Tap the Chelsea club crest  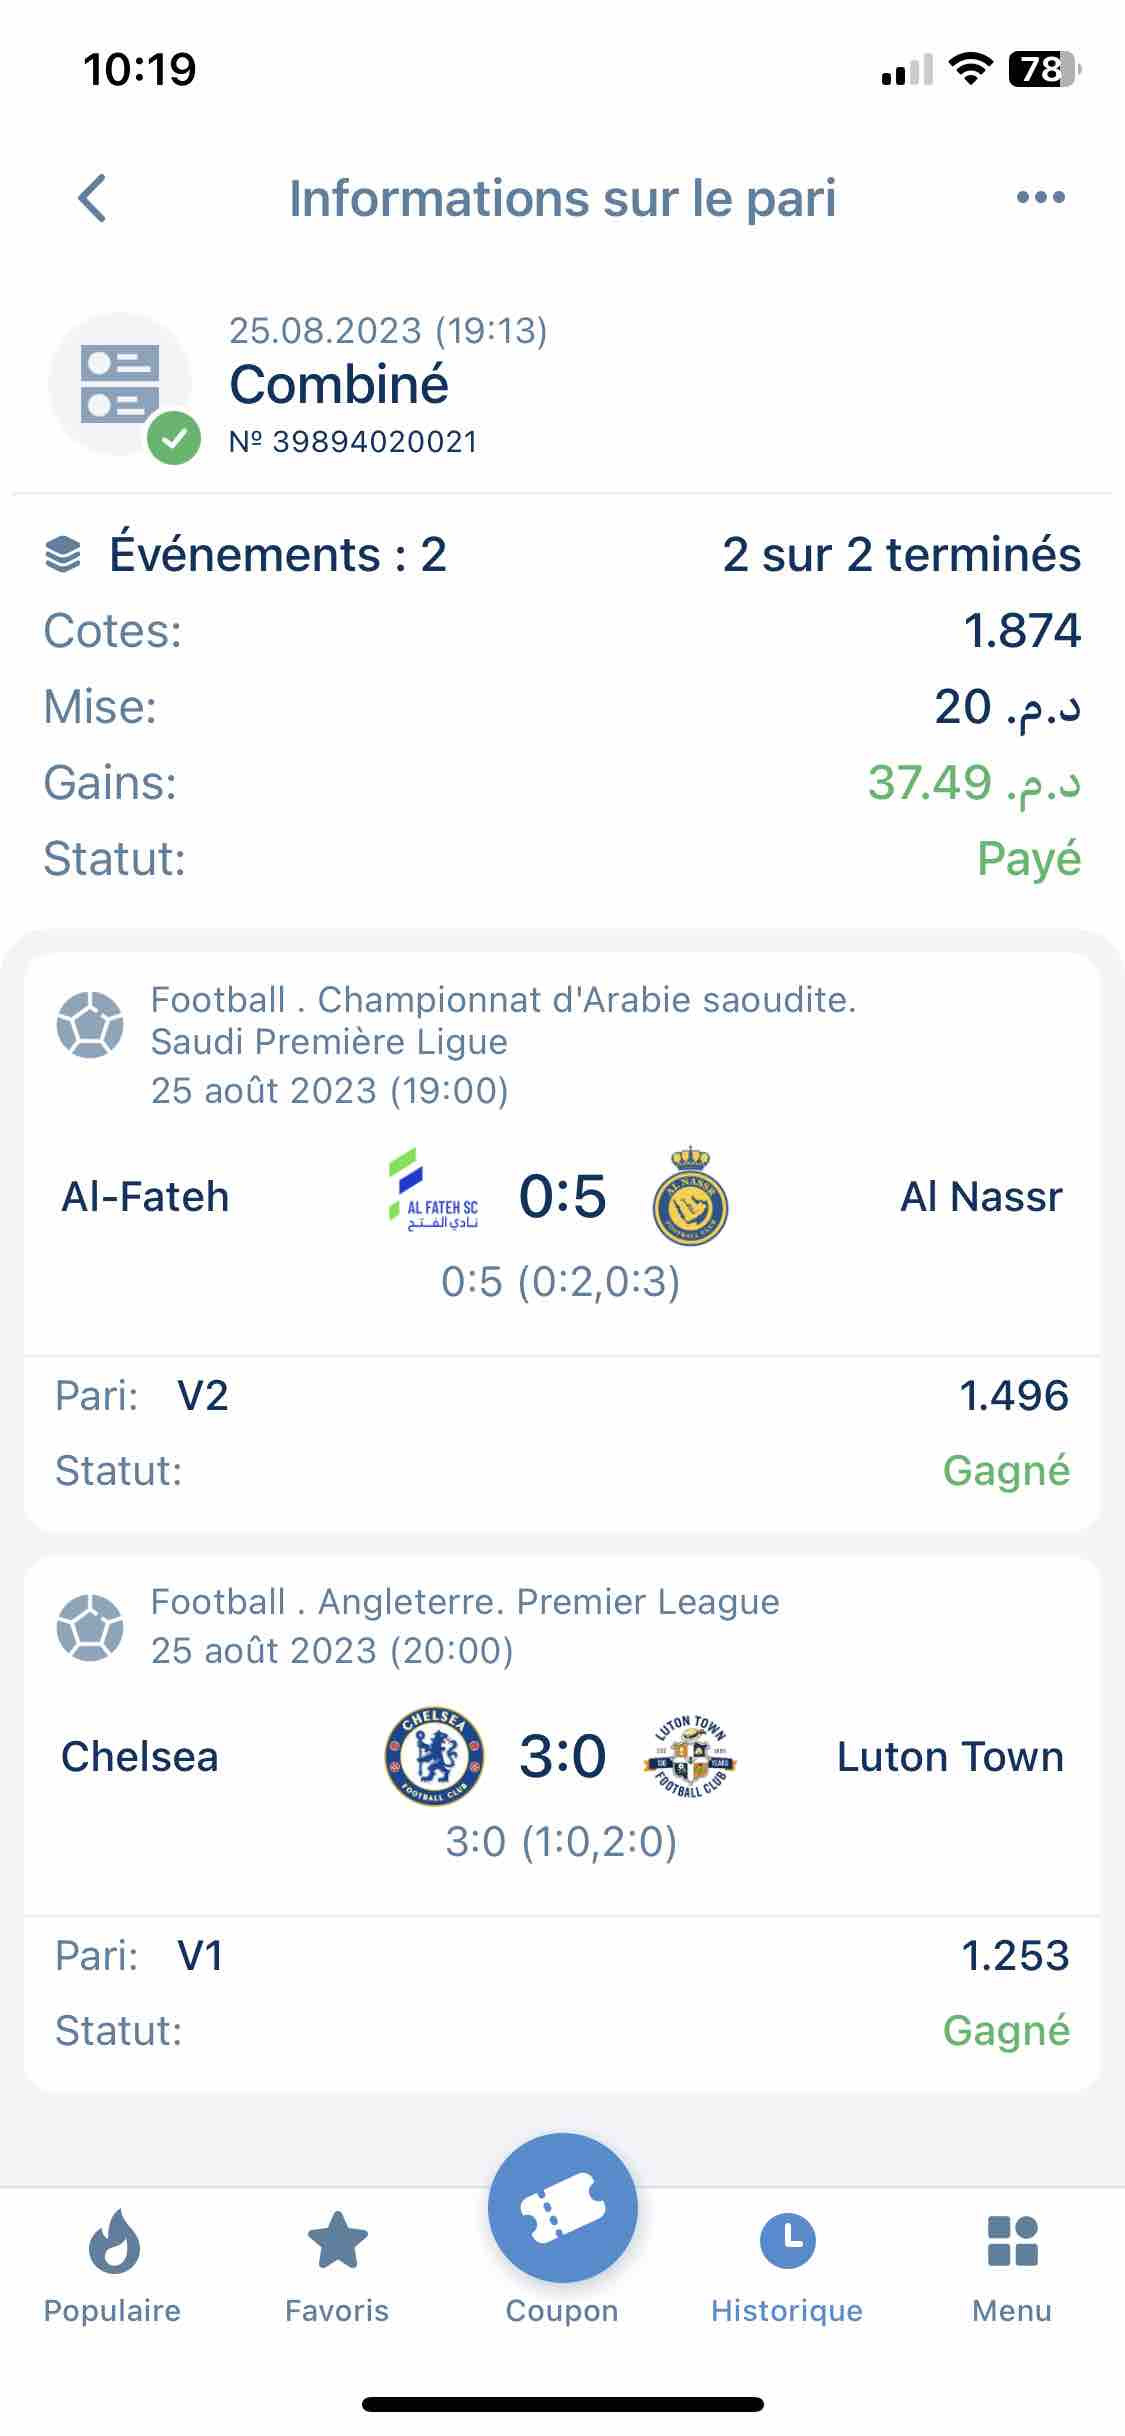pyautogui.click(x=434, y=1756)
